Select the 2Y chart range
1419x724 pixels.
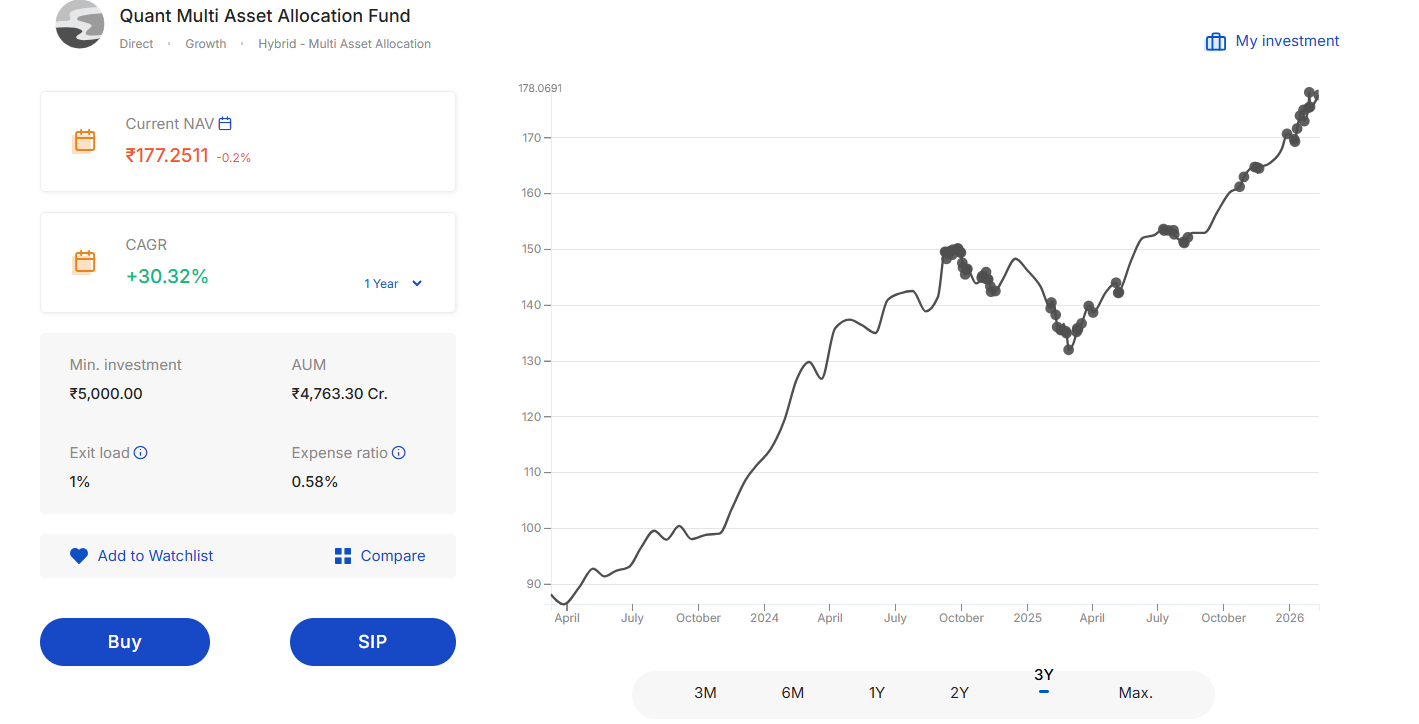(x=959, y=693)
